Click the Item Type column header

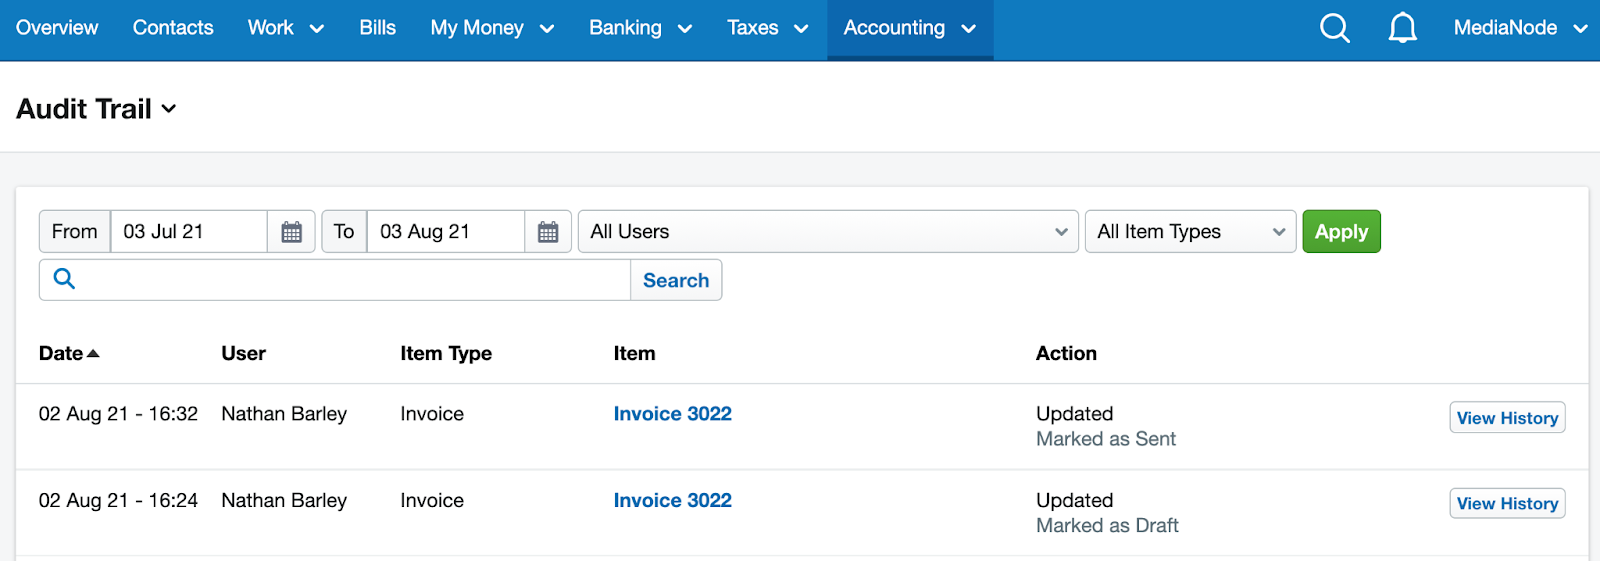(446, 353)
